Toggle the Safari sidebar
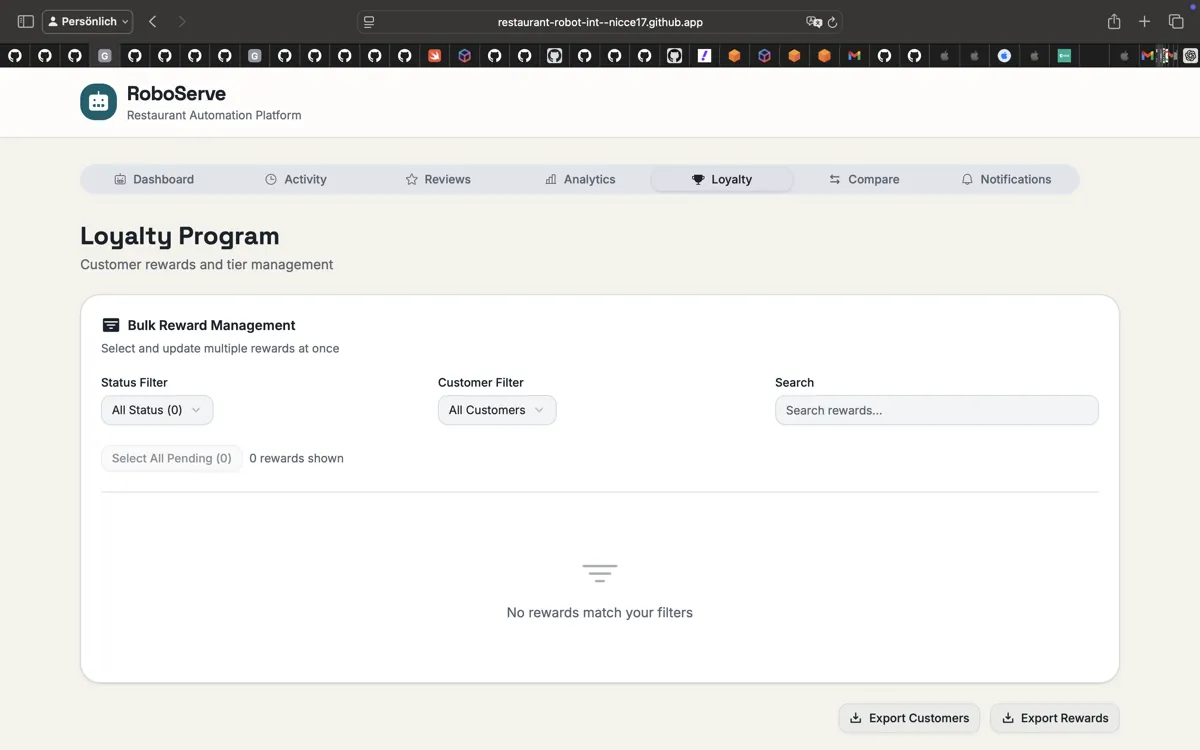 (26, 21)
